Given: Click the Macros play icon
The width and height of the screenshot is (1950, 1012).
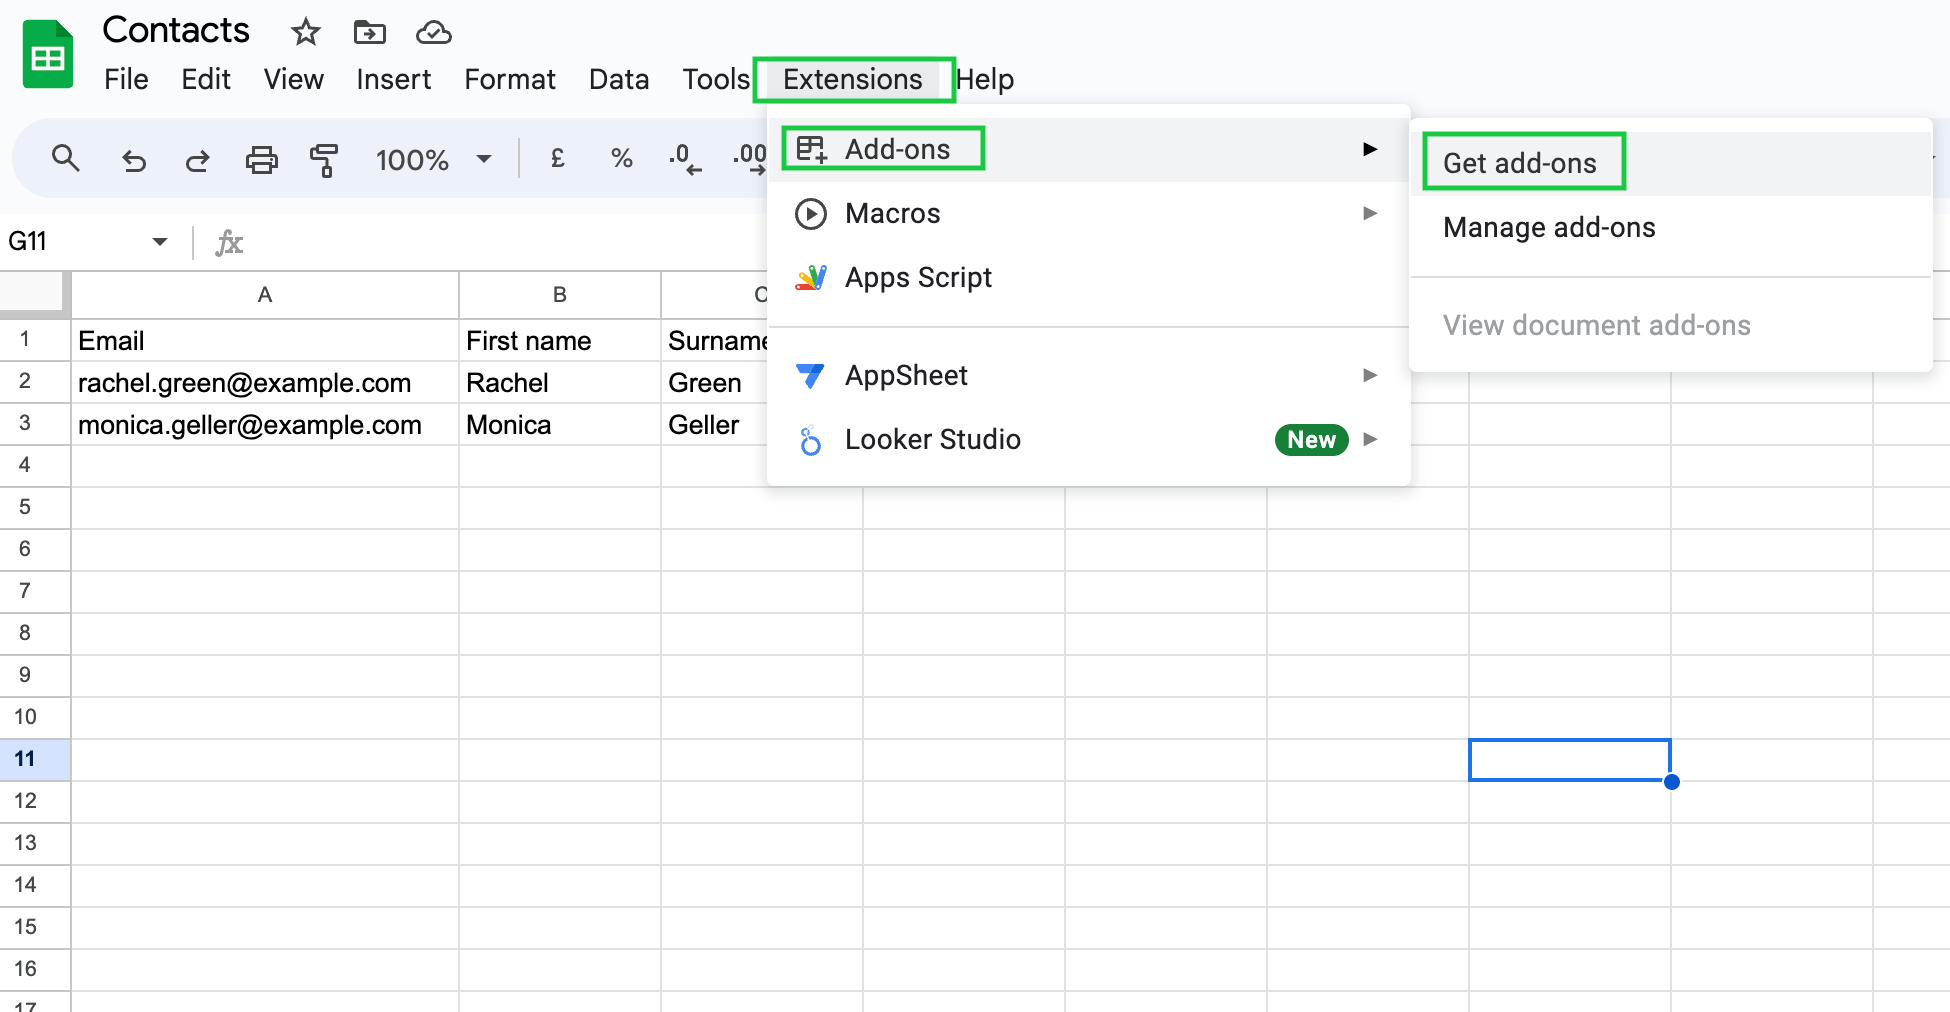Looking at the screenshot, I should click(811, 213).
